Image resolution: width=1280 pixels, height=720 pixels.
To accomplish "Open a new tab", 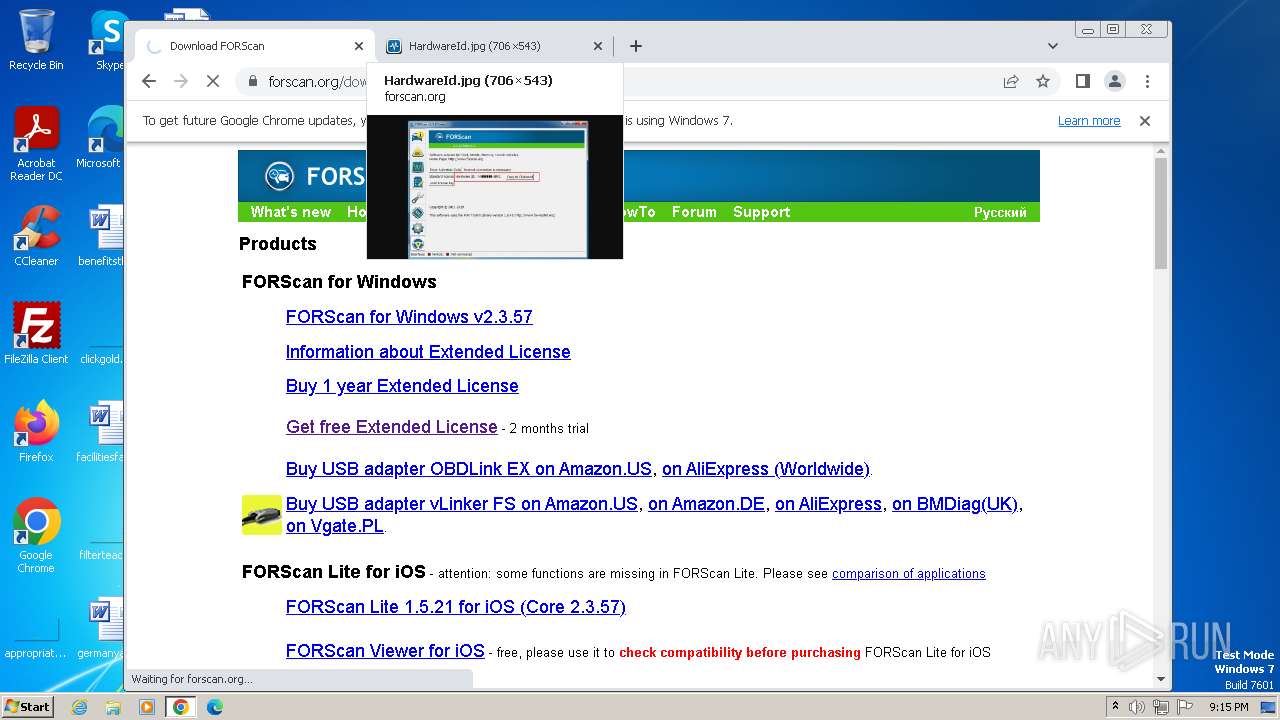I will [635, 46].
